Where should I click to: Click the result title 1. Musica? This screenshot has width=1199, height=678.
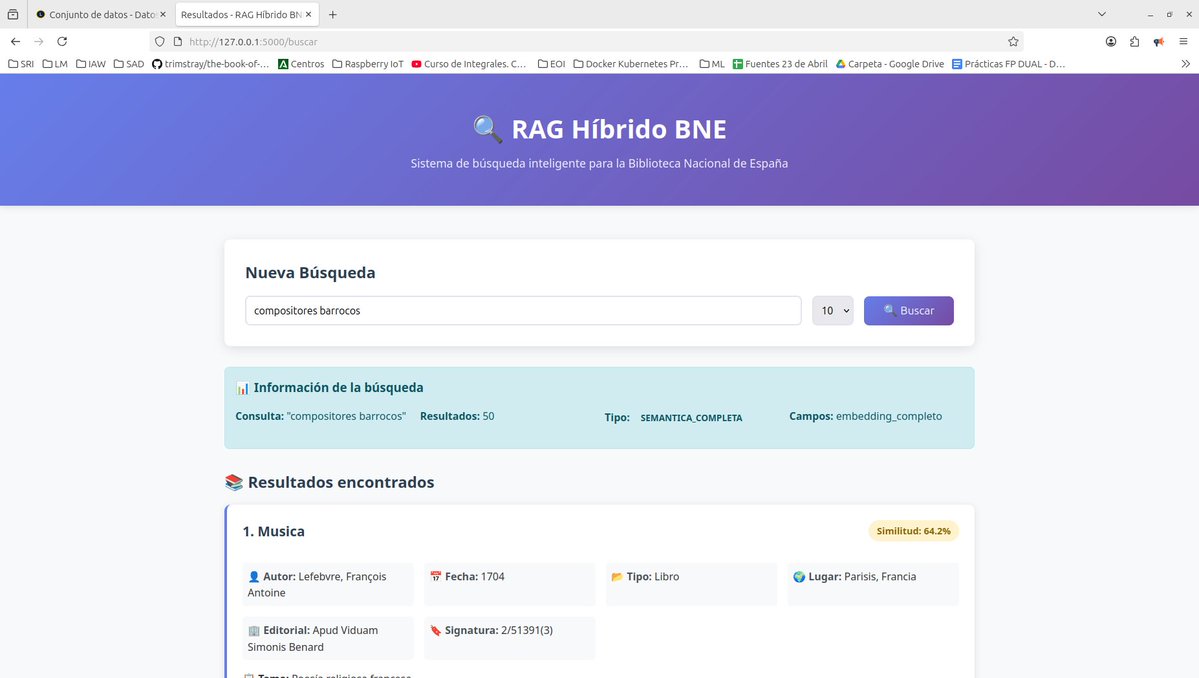(x=274, y=531)
